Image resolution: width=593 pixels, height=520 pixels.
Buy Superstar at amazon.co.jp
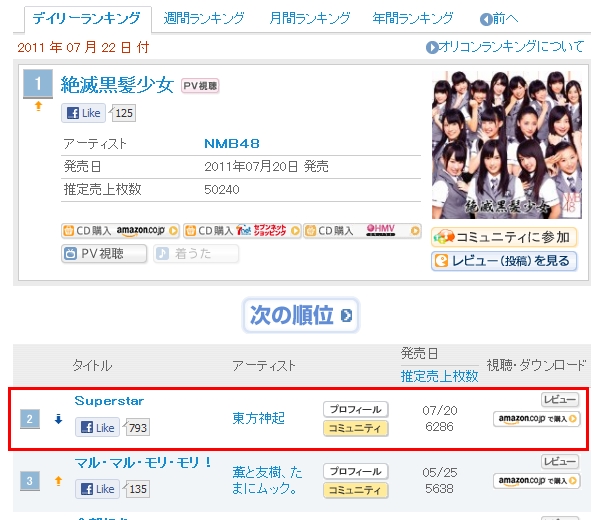[536, 419]
